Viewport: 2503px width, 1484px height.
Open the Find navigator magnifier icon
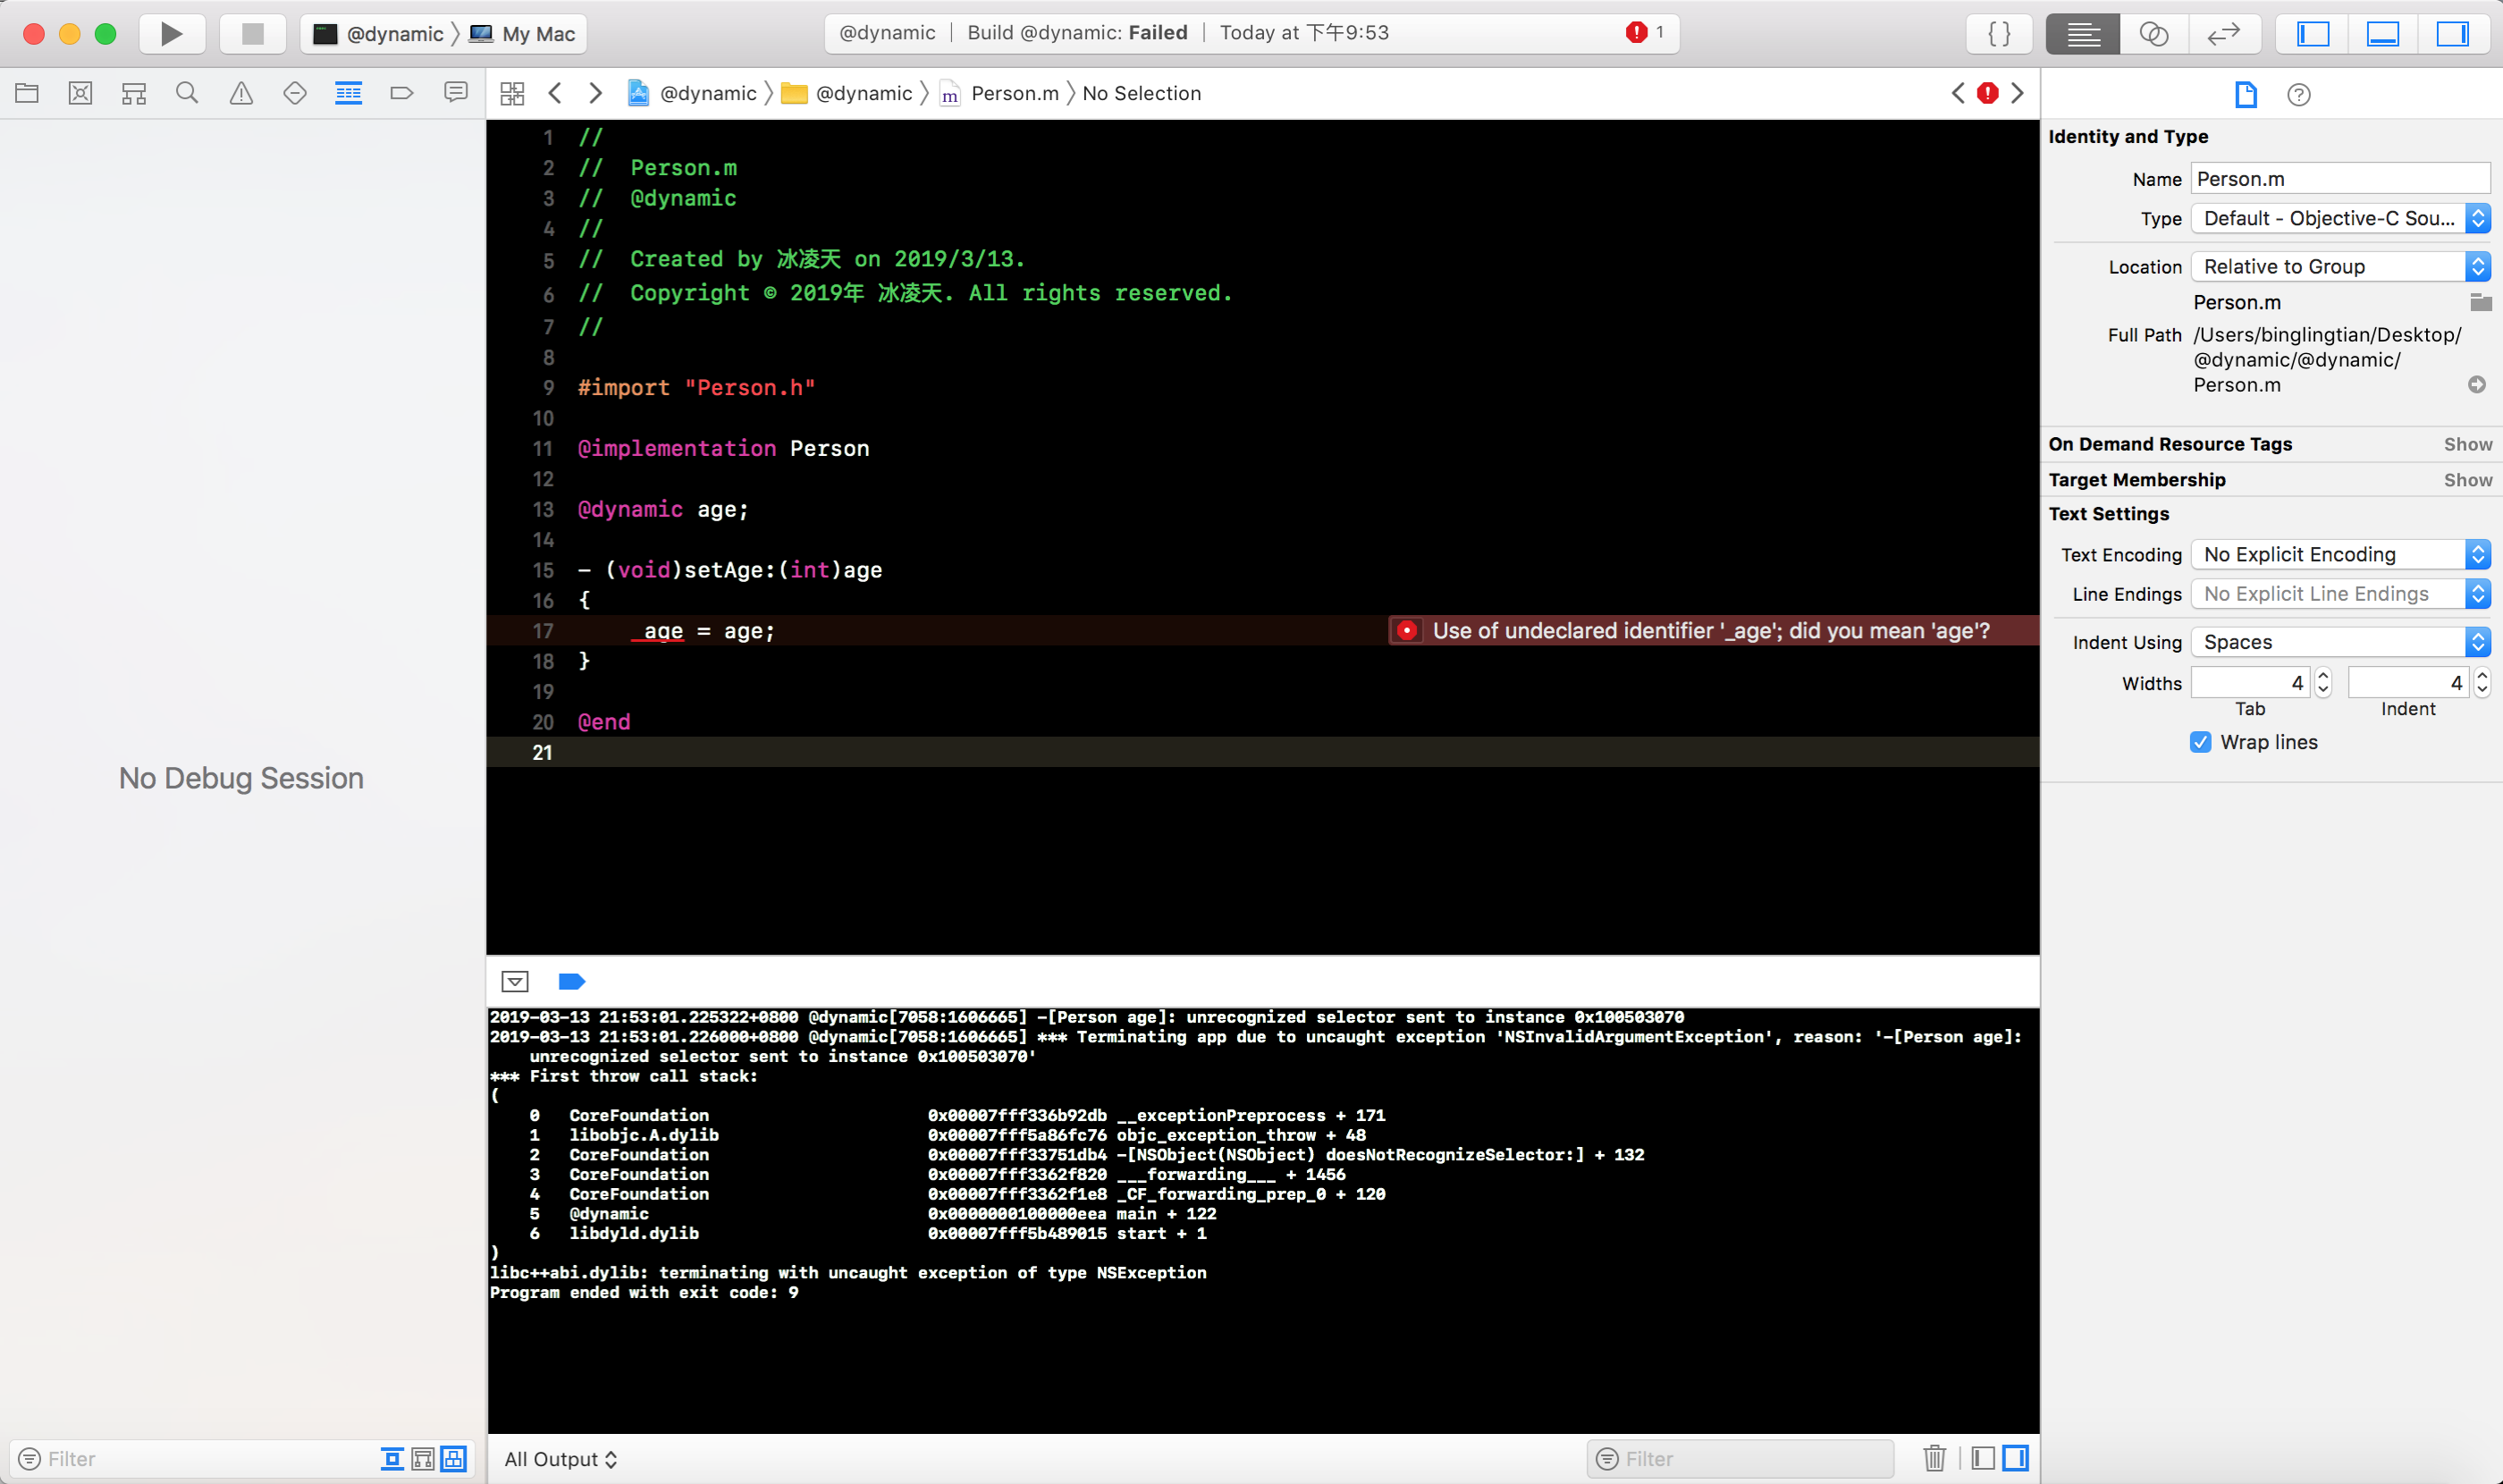187,93
